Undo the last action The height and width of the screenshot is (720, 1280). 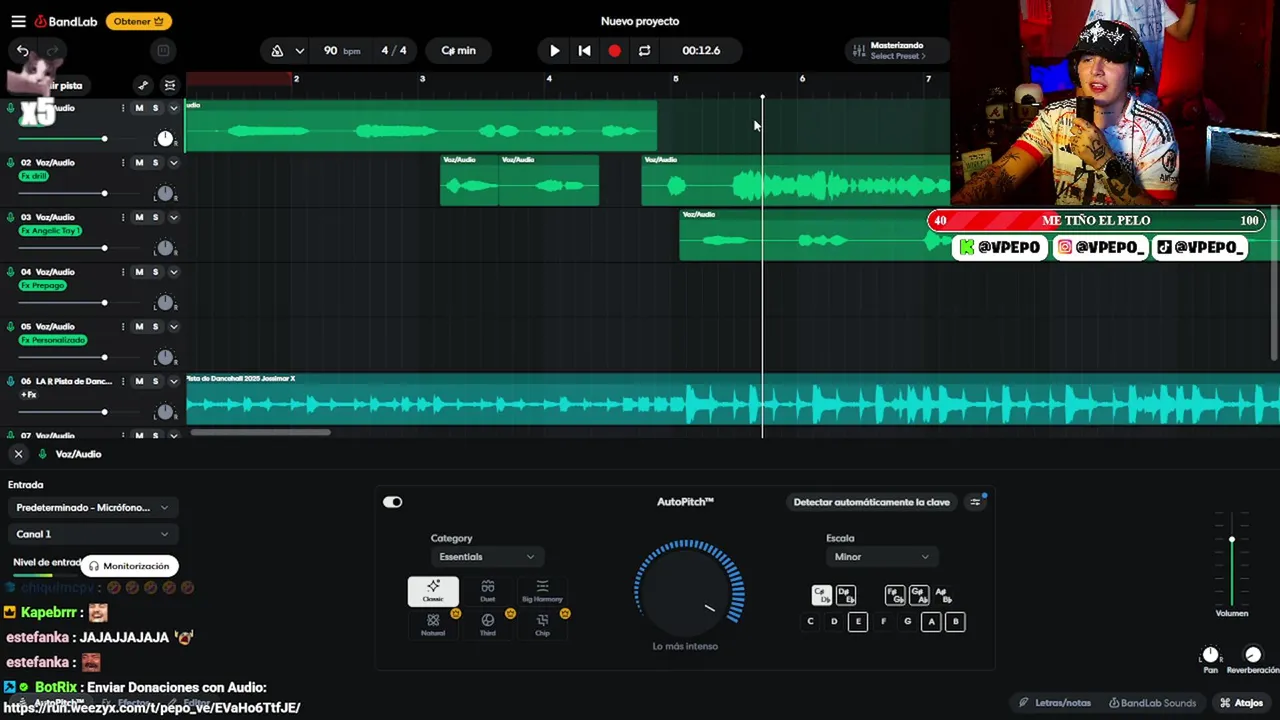(22, 50)
